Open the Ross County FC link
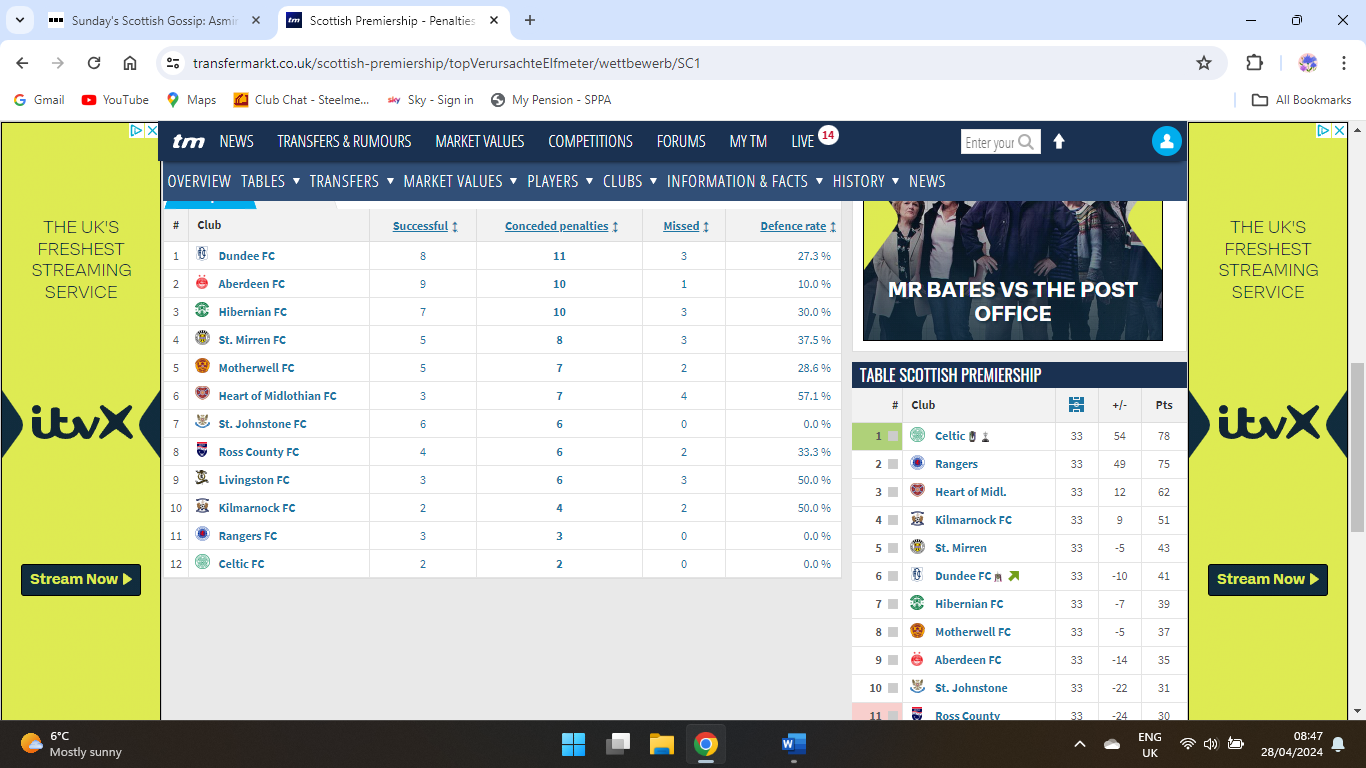This screenshot has width=1366, height=768. (x=258, y=451)
